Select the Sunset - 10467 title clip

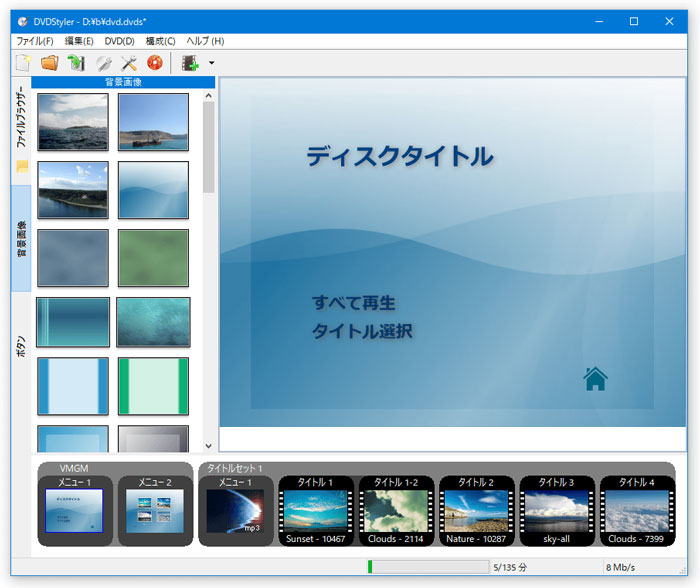[315, 511]
